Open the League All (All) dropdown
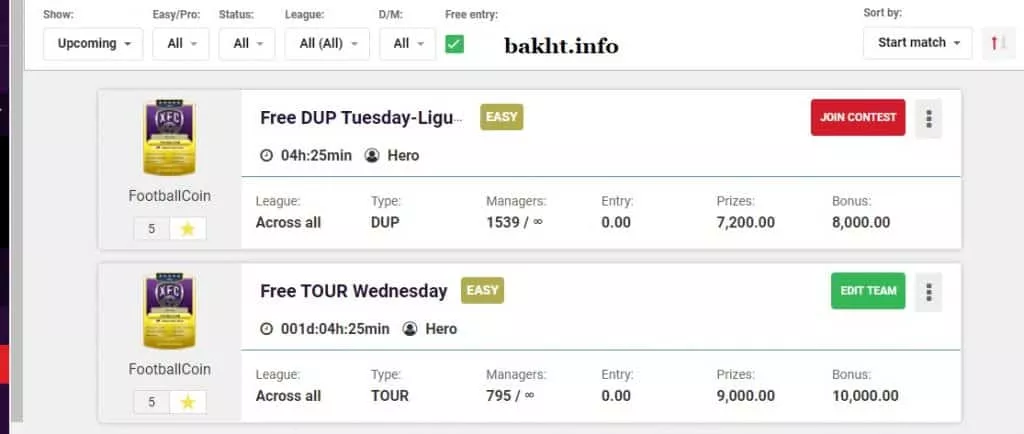This screenshot has height=434, width=1024. coord(327,44)
